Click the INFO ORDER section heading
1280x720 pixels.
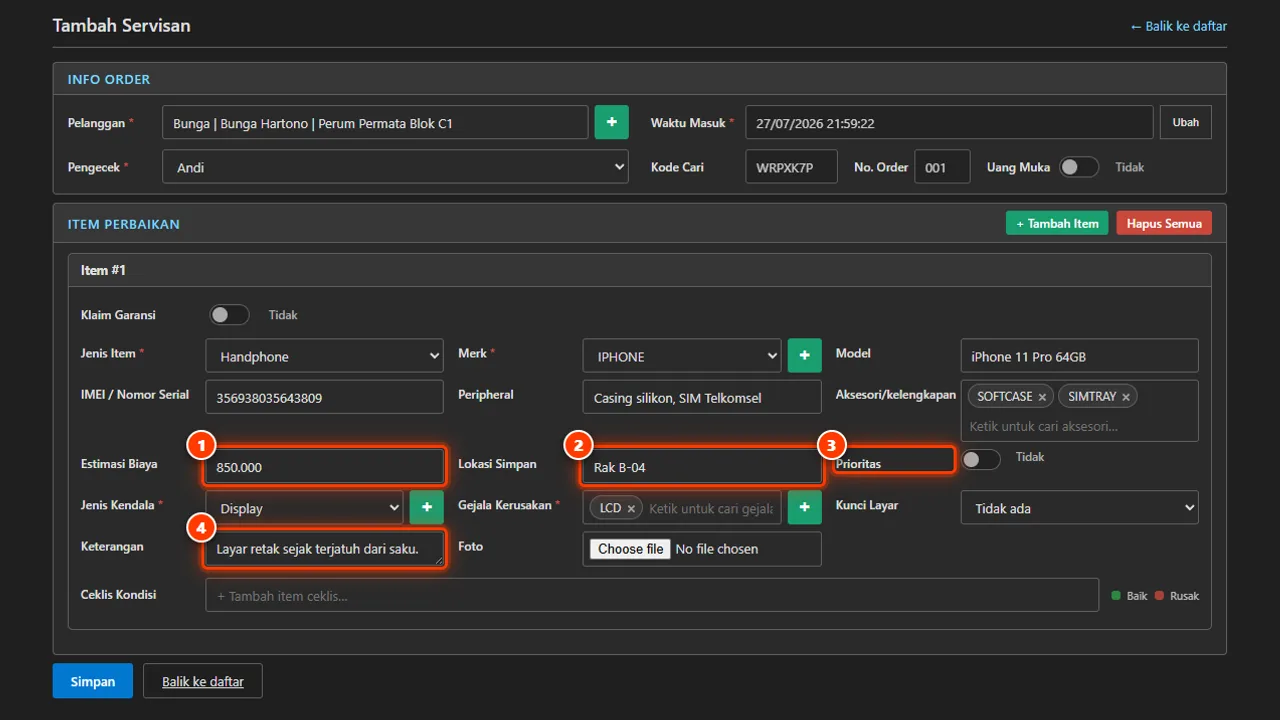109,79
